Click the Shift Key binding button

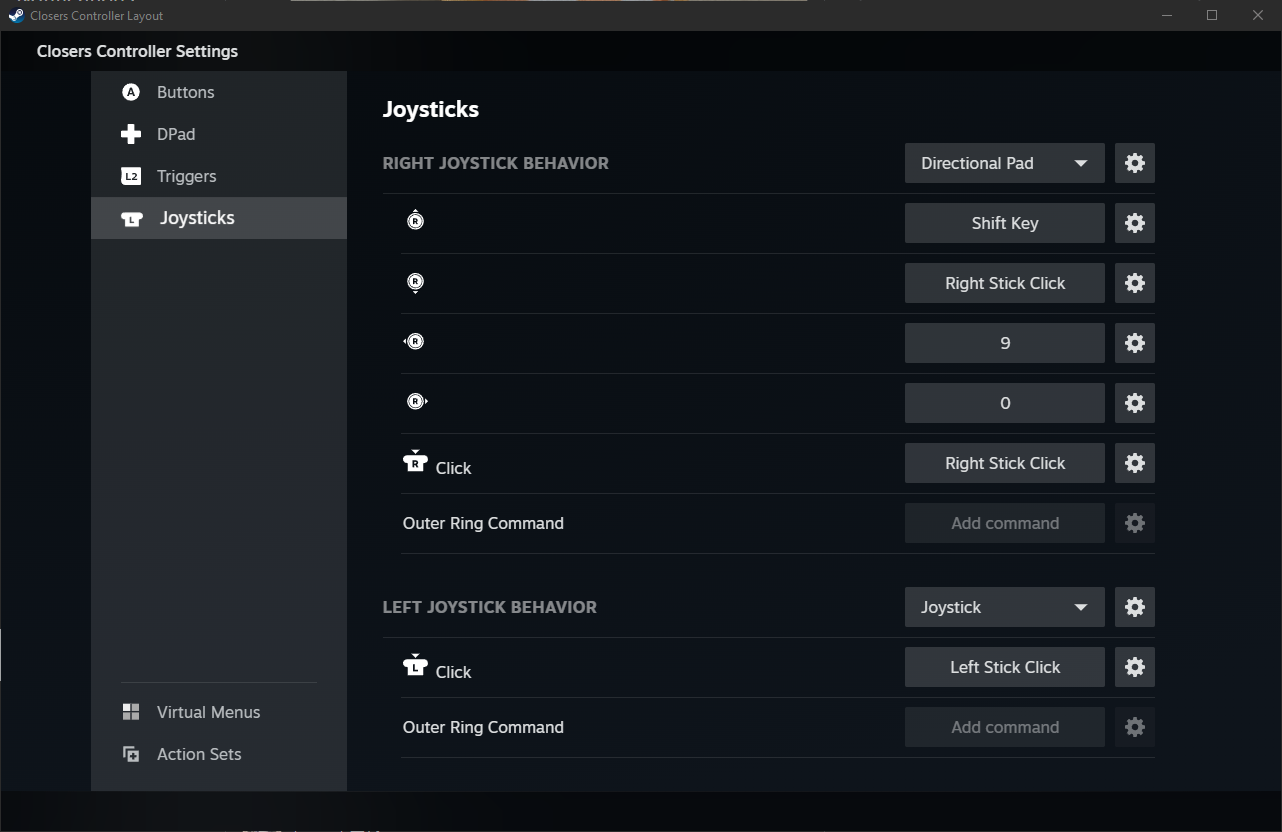coord(1004,223)
